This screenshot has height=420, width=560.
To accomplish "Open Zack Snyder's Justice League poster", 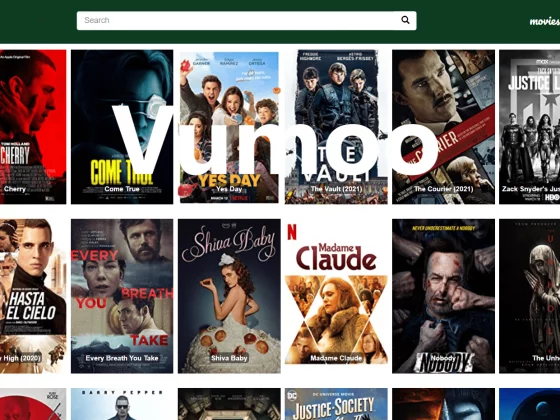I will pyautogui.click(x=530, y=127).
